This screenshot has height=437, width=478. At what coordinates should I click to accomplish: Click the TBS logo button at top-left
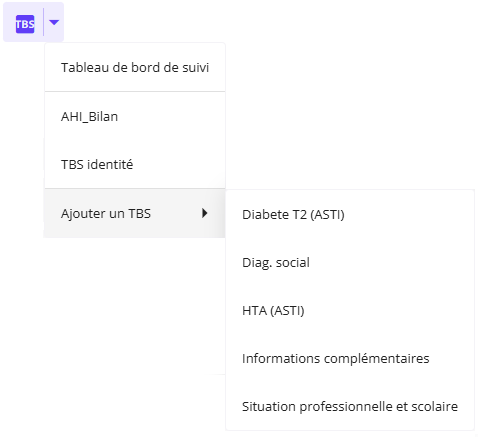pyautogui.click(x=25, y=24)
